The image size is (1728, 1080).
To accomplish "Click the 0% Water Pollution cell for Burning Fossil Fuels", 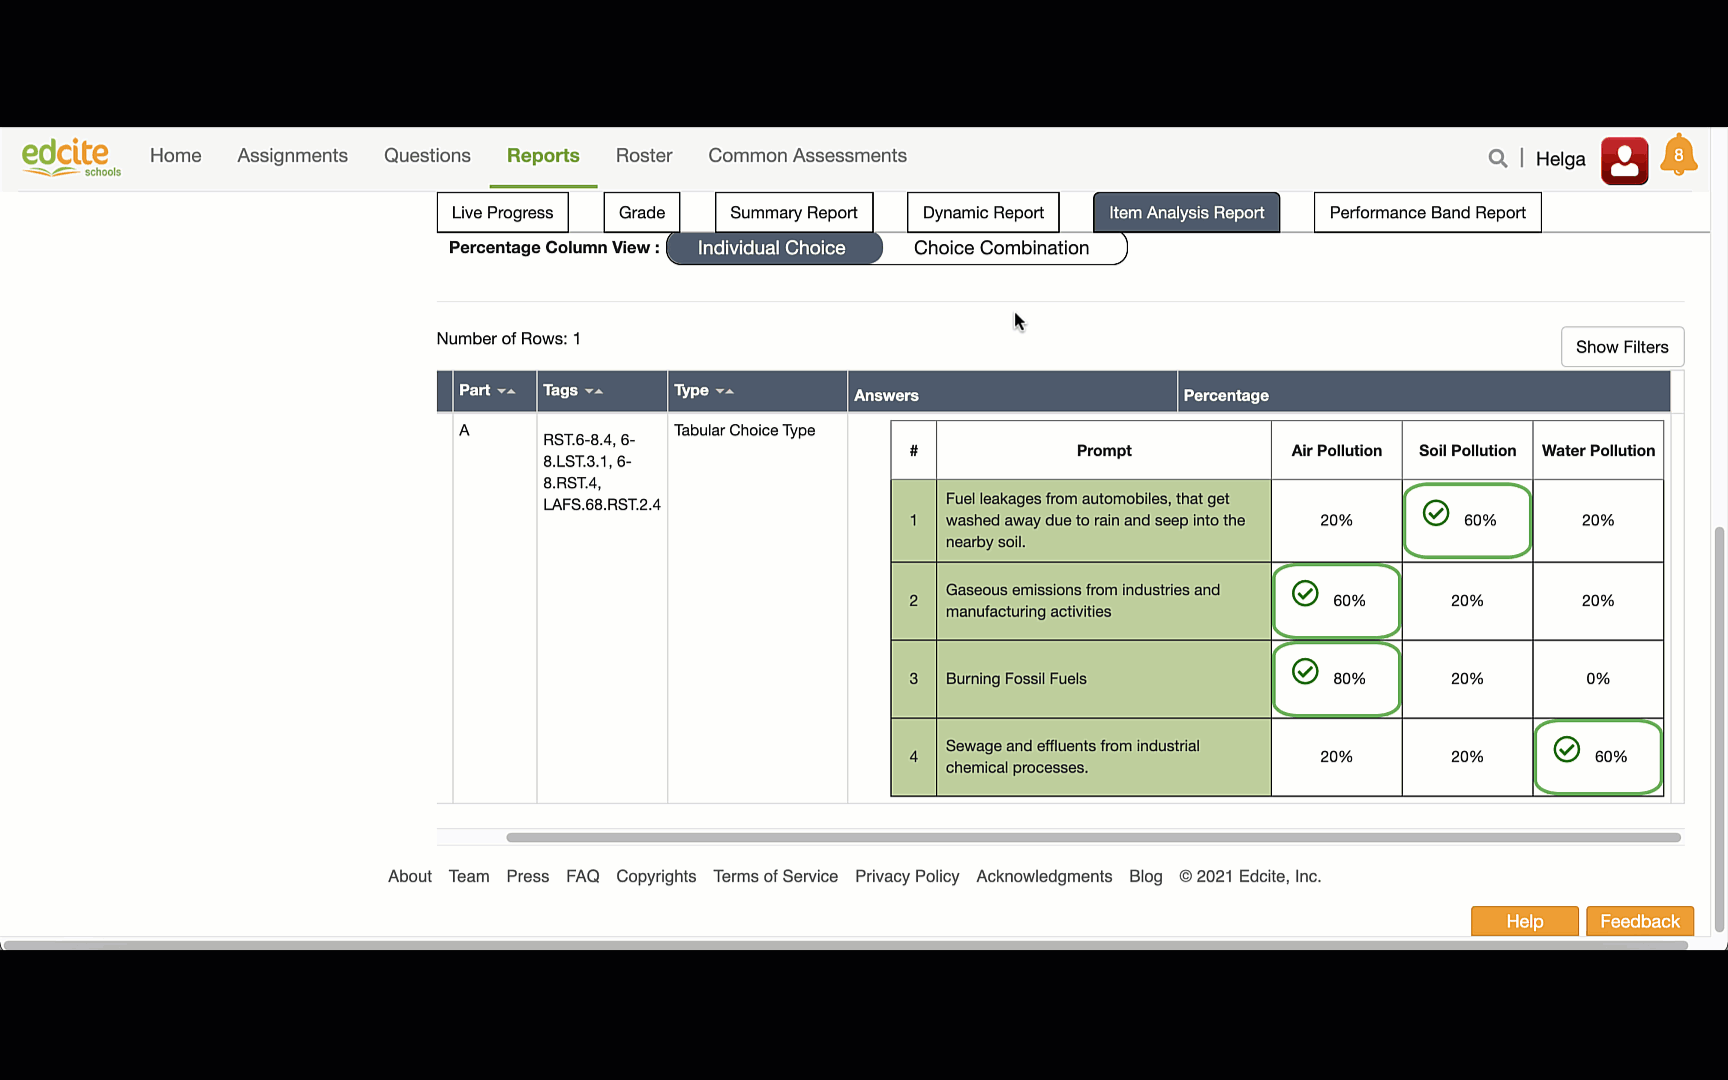I will (x=1598, y=679).
